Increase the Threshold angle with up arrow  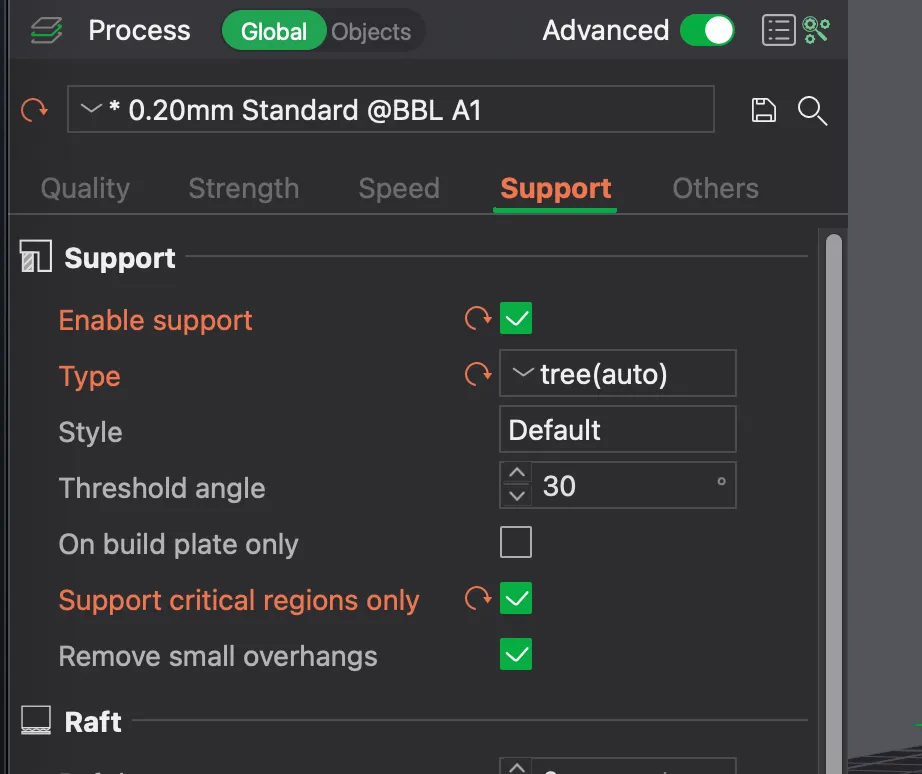[517, 473]
